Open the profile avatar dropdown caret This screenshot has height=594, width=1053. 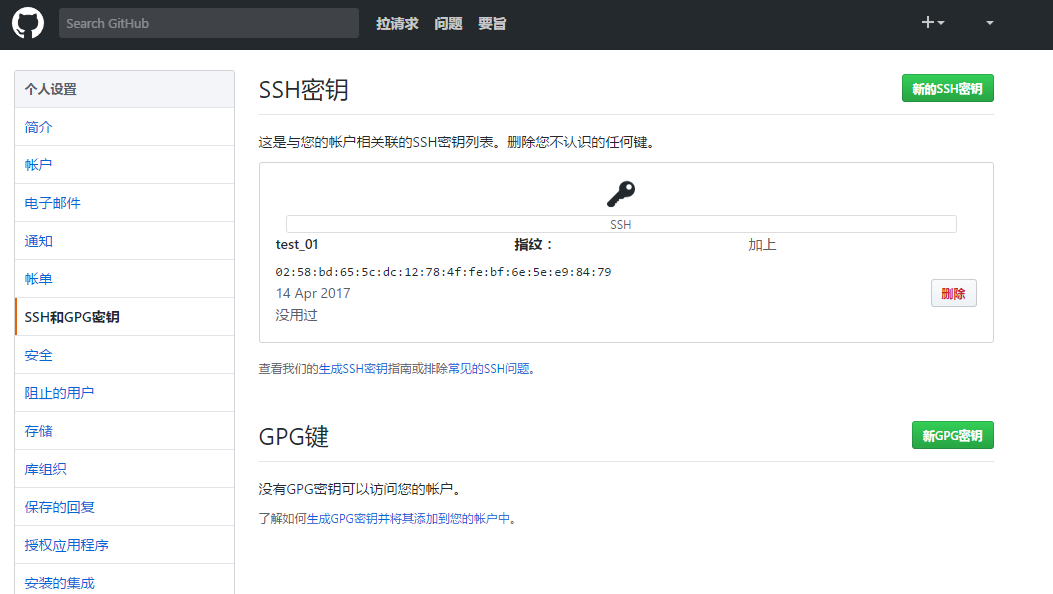(988, 22)
